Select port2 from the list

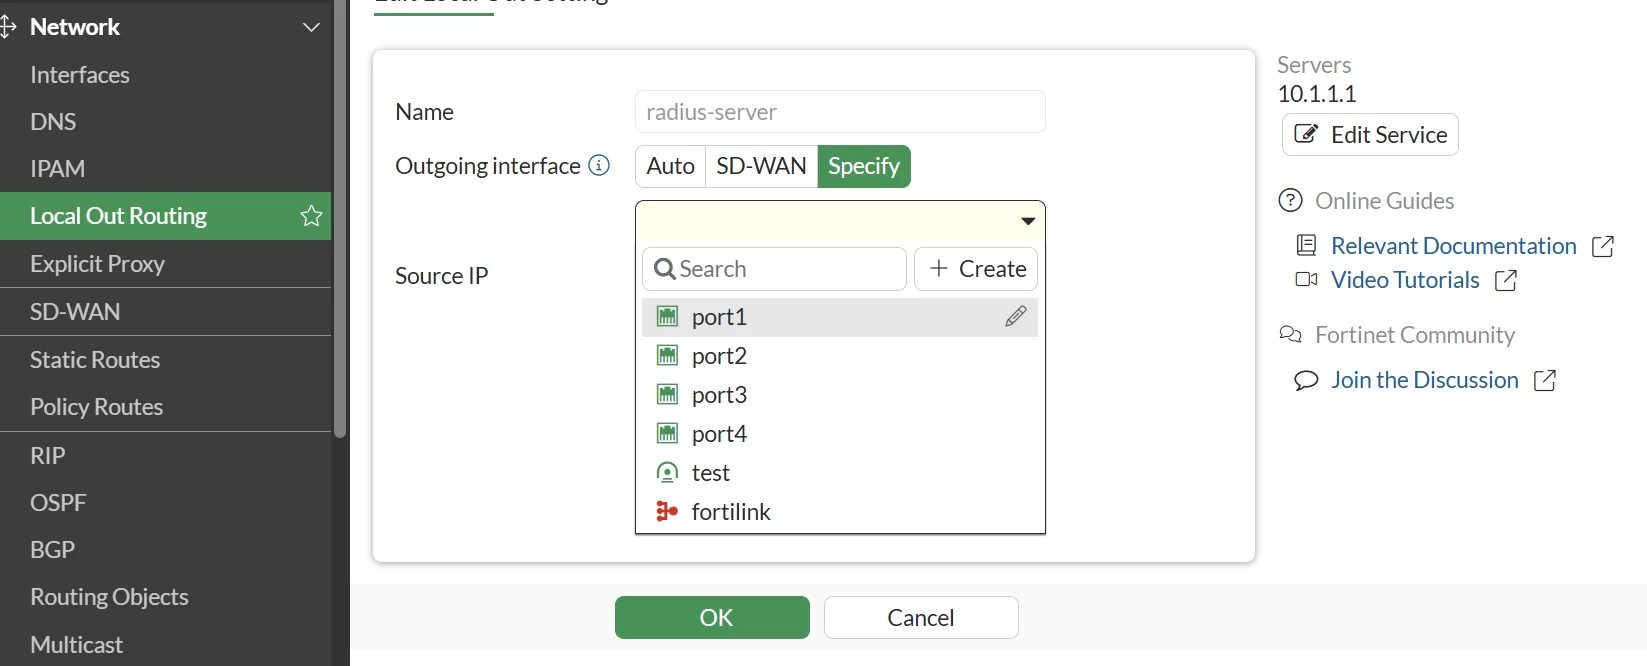(840, 356)
